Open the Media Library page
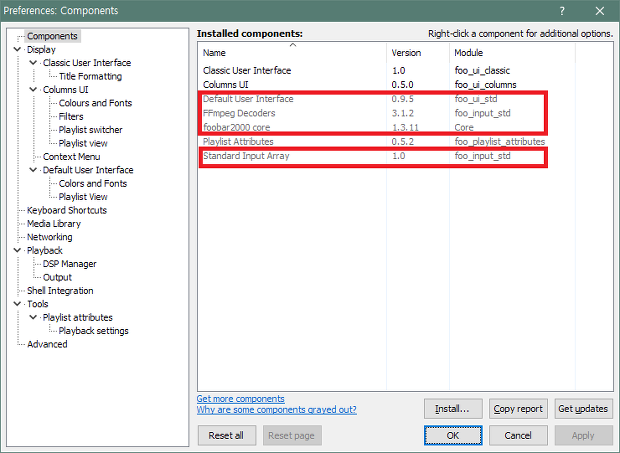 pyautogui.click(x=54, y=223)
